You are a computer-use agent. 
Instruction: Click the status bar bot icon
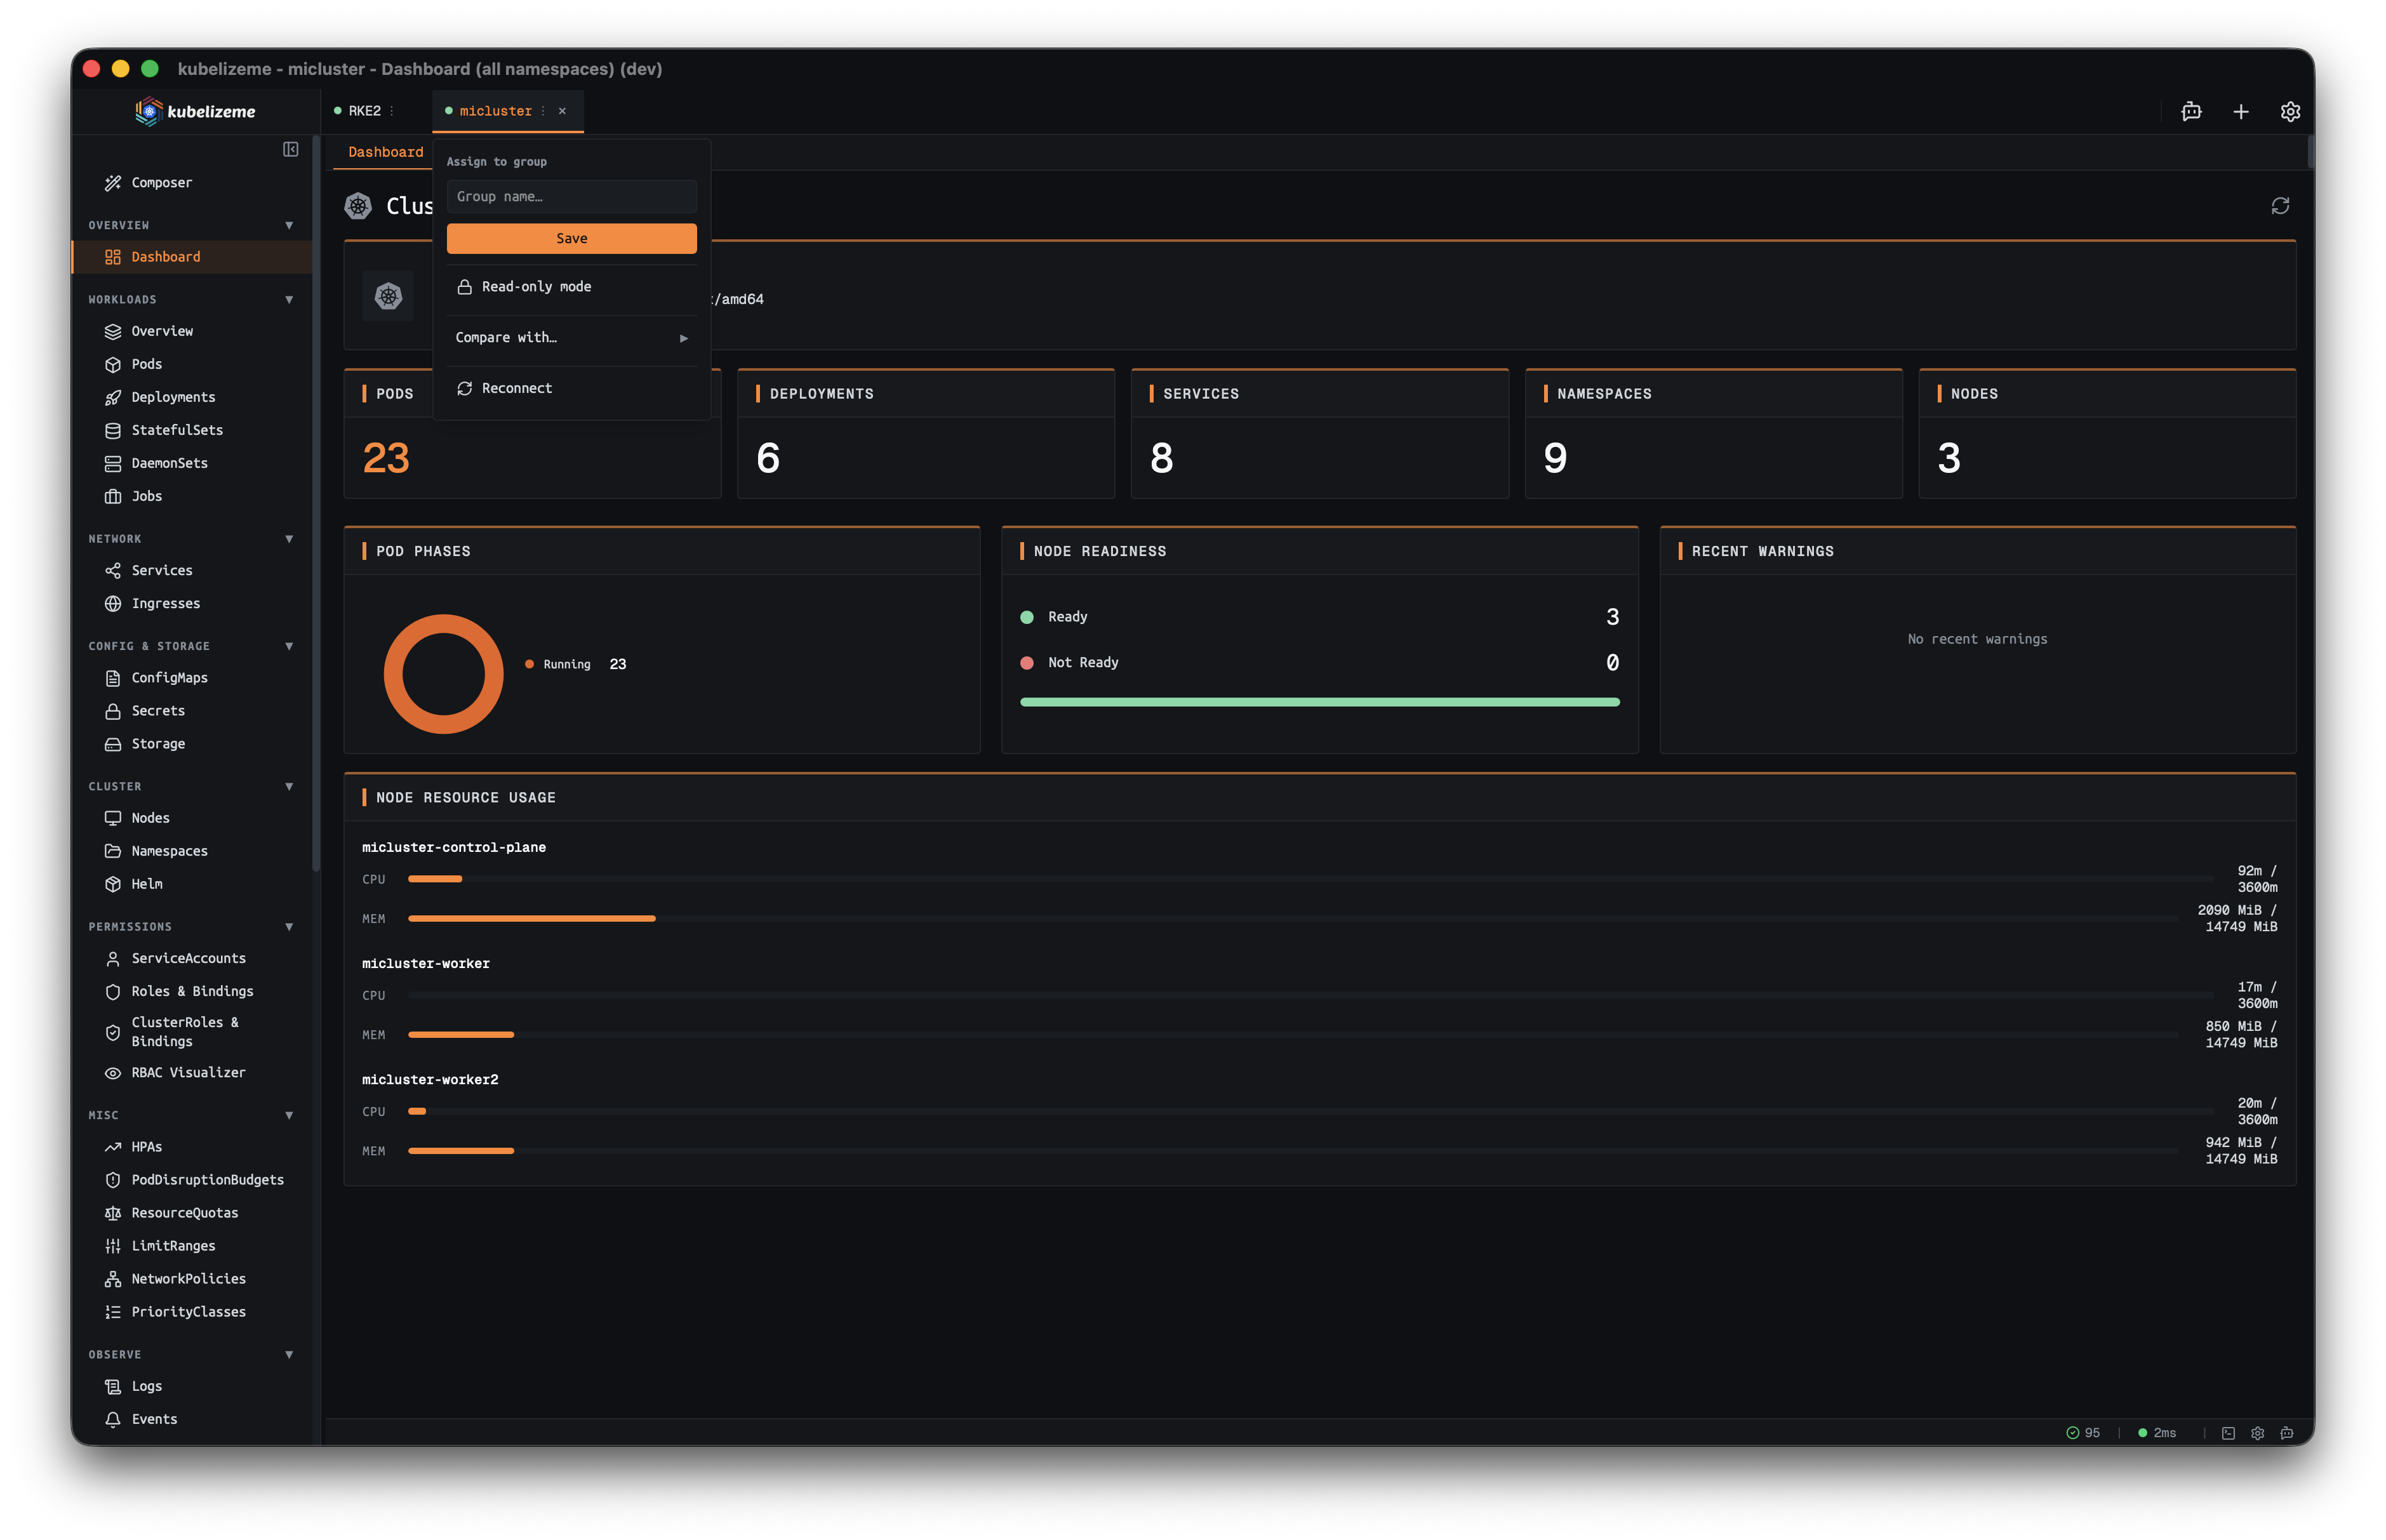tap(2286, 1433)
